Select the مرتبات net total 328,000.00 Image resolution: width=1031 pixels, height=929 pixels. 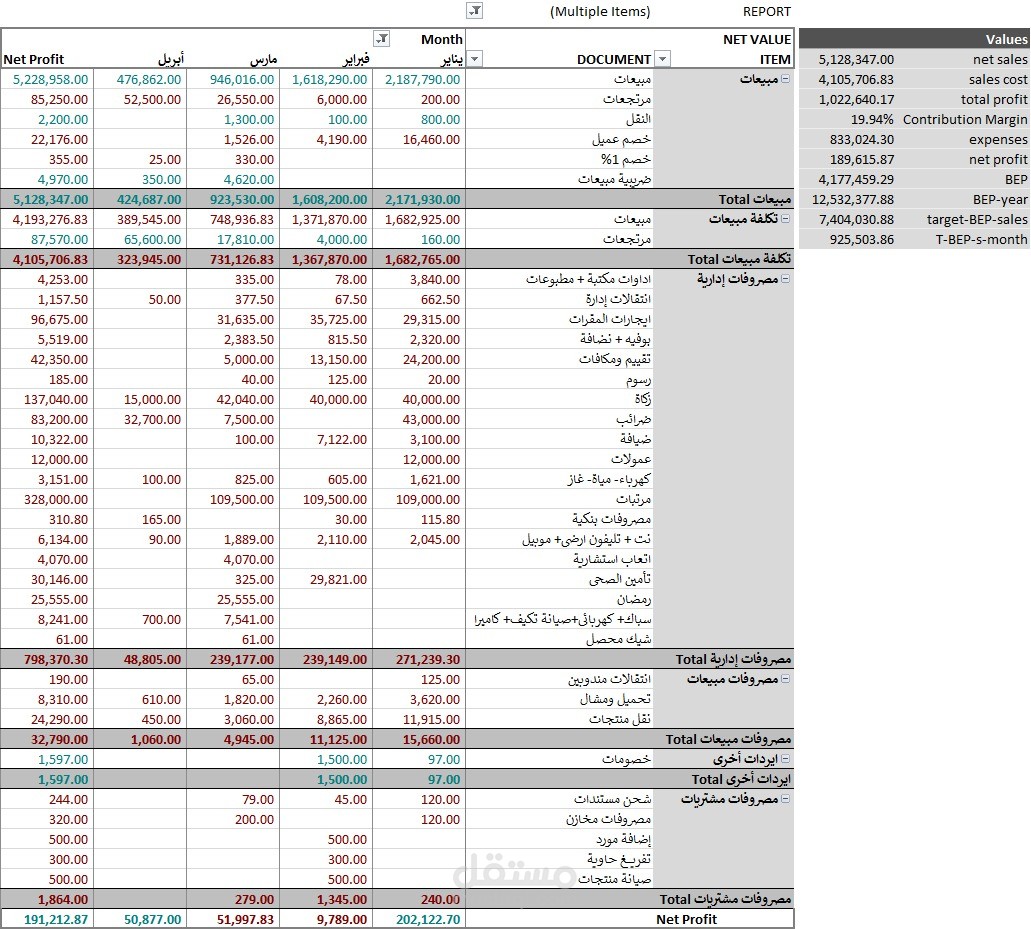pyautogui.click(x=55, y=499)
